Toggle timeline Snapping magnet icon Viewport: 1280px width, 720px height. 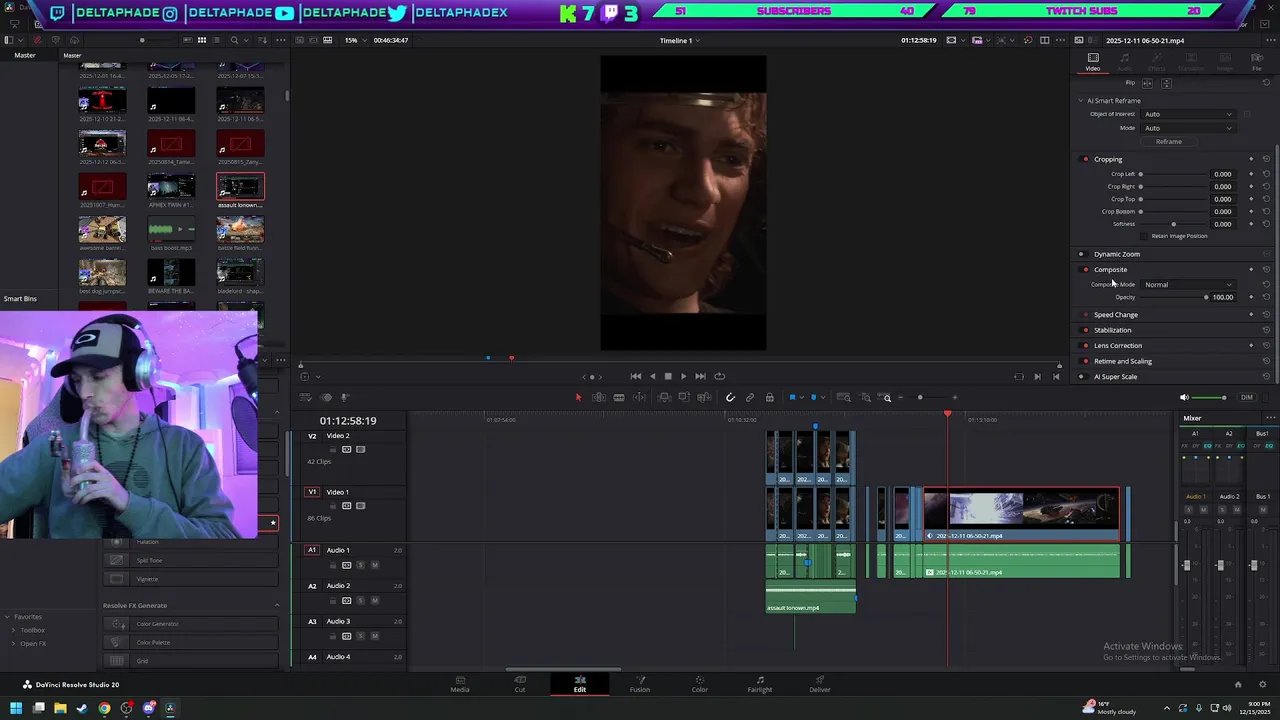click(730, 397)
